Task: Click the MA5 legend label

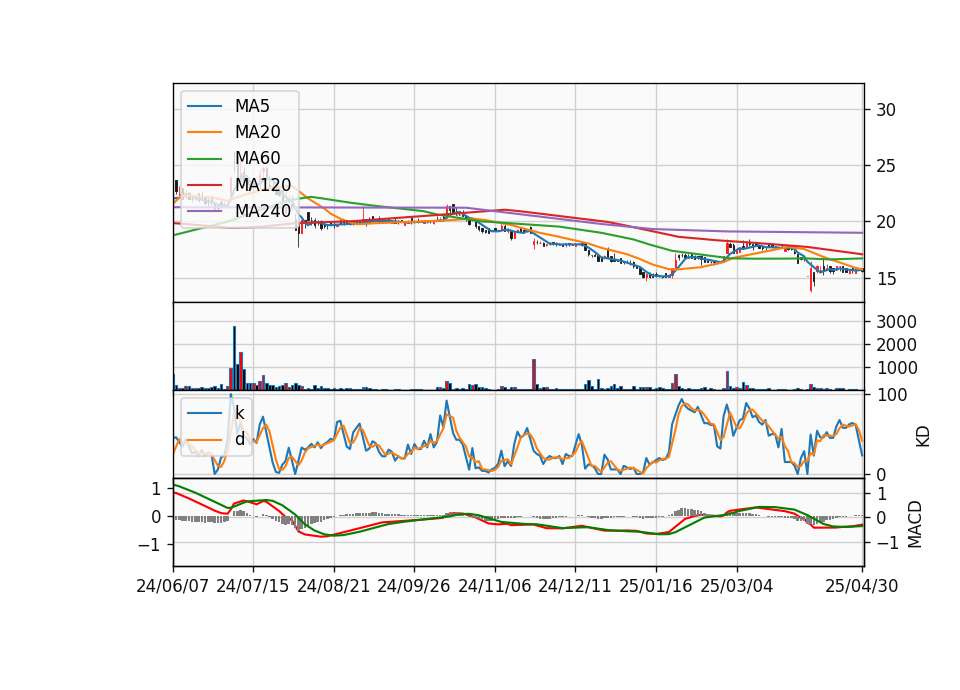Action: point(252,106)
